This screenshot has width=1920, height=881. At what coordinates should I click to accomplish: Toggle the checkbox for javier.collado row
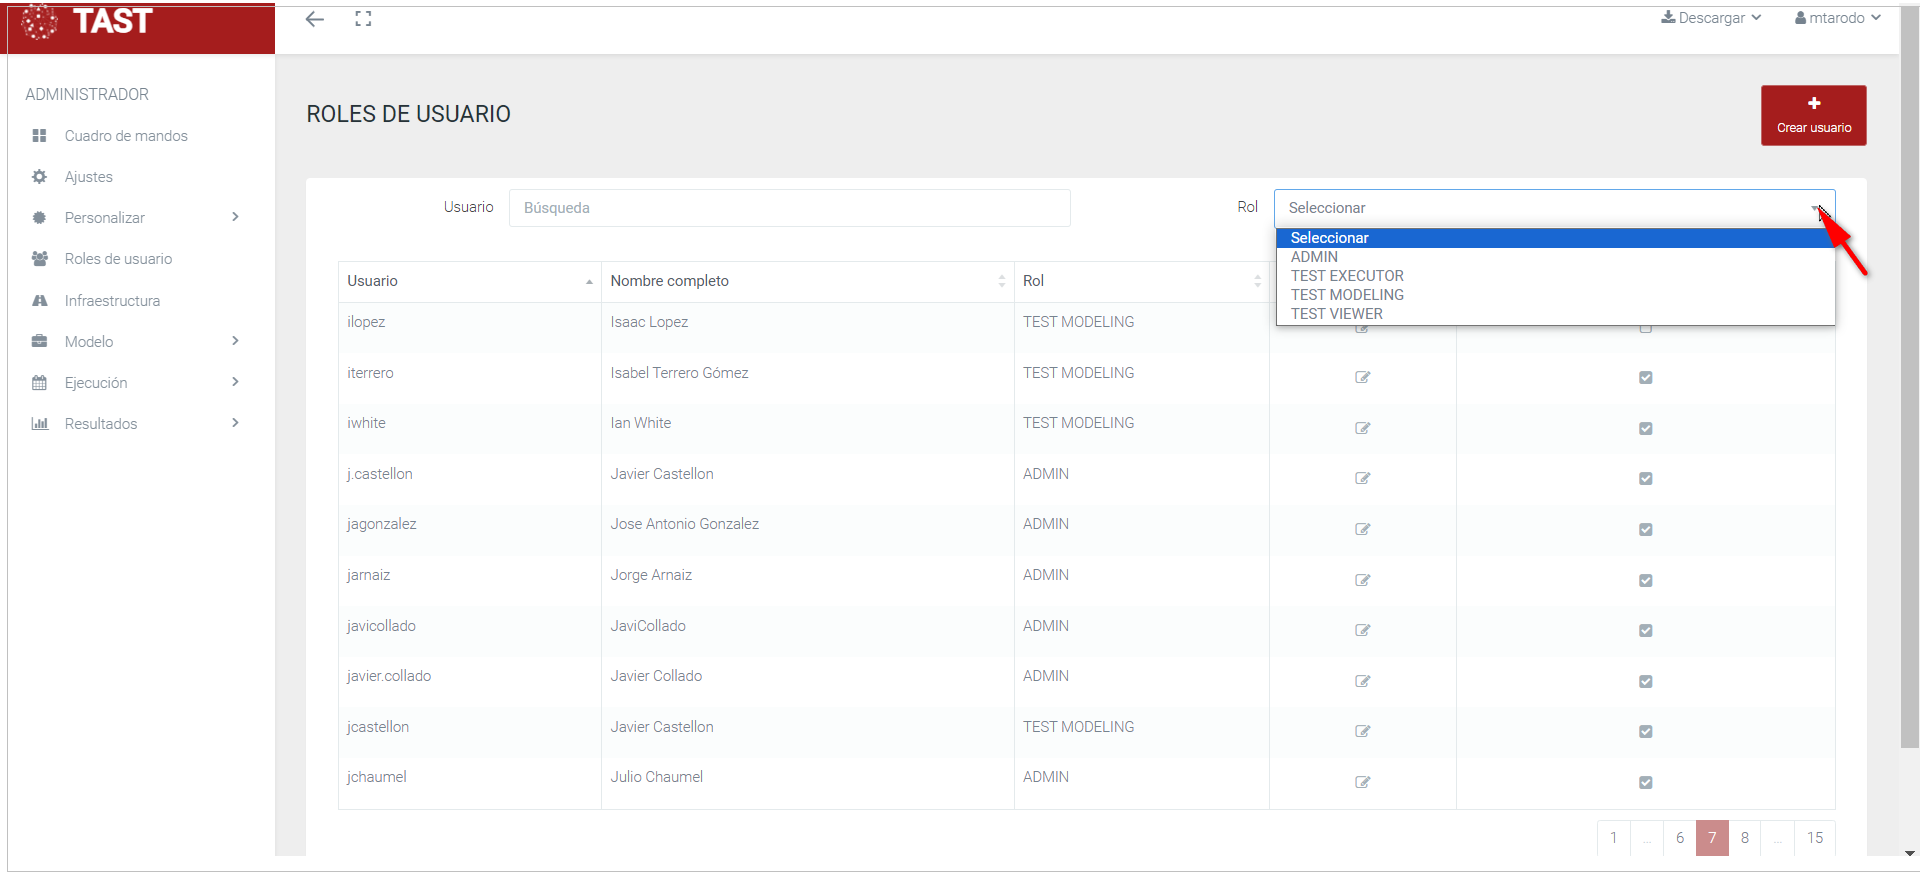(1645, 681)
